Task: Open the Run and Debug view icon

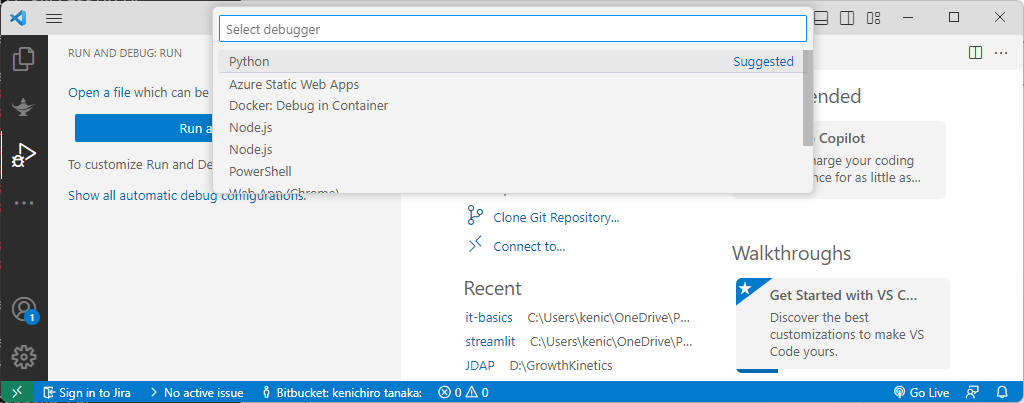Action: [x=24, y=155]
